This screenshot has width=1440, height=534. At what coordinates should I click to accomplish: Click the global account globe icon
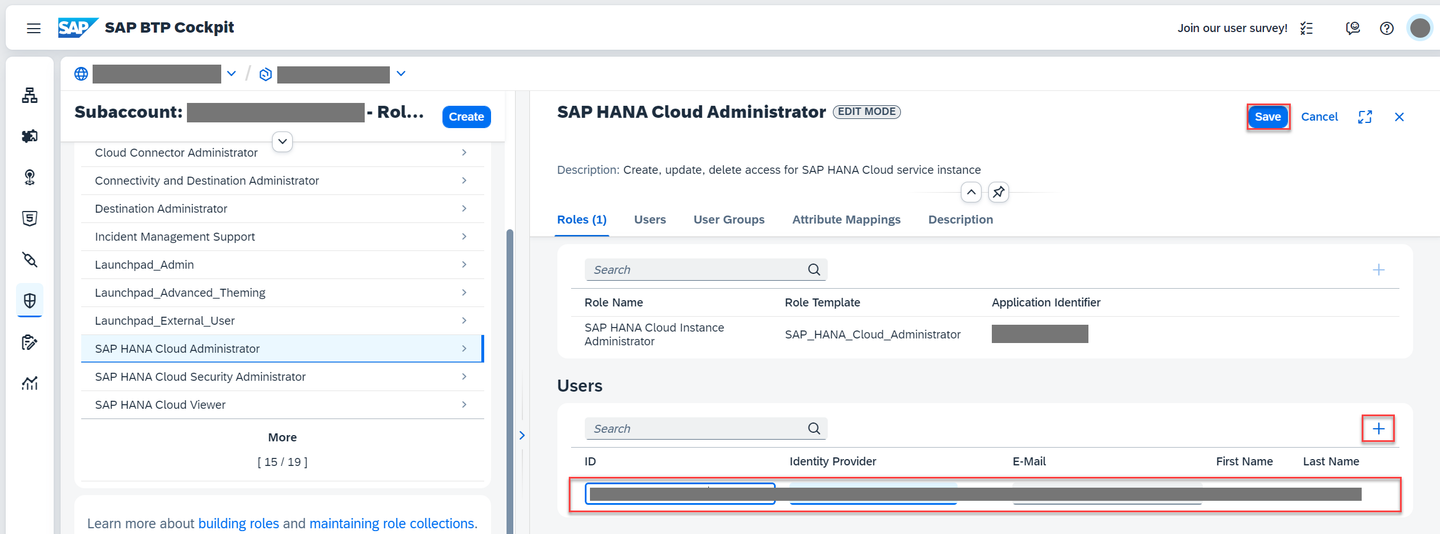click(x=81, y=74)
